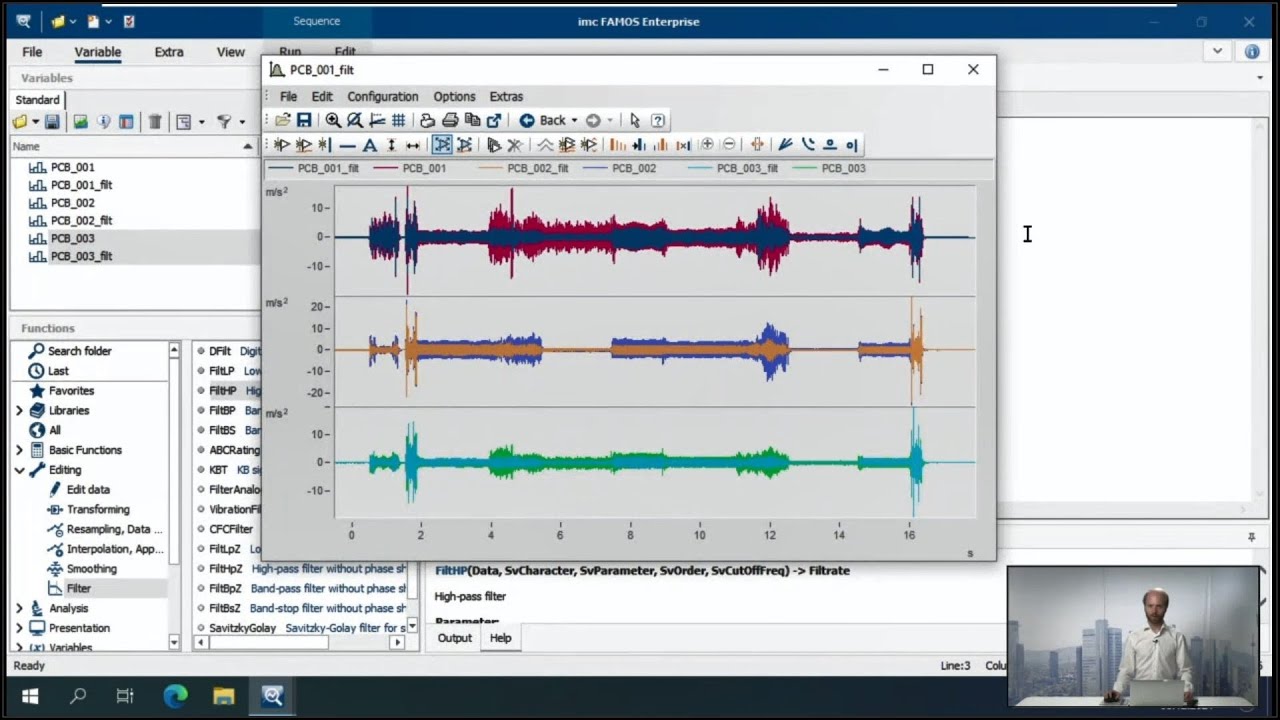This screenshot has width=1280, height=720.
Task: Open variable properties info icon
Action: (x=103, y=122)
